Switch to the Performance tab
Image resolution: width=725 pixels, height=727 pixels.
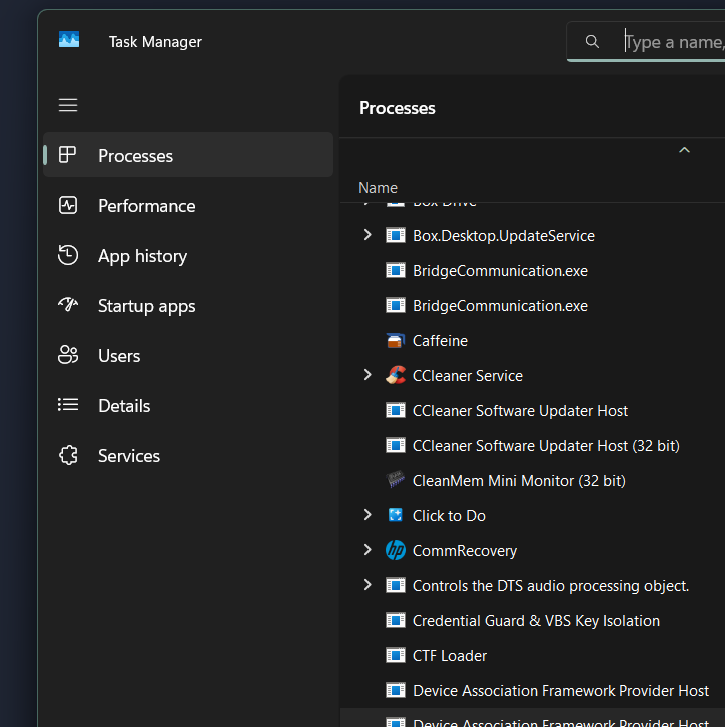coord(188,205)
